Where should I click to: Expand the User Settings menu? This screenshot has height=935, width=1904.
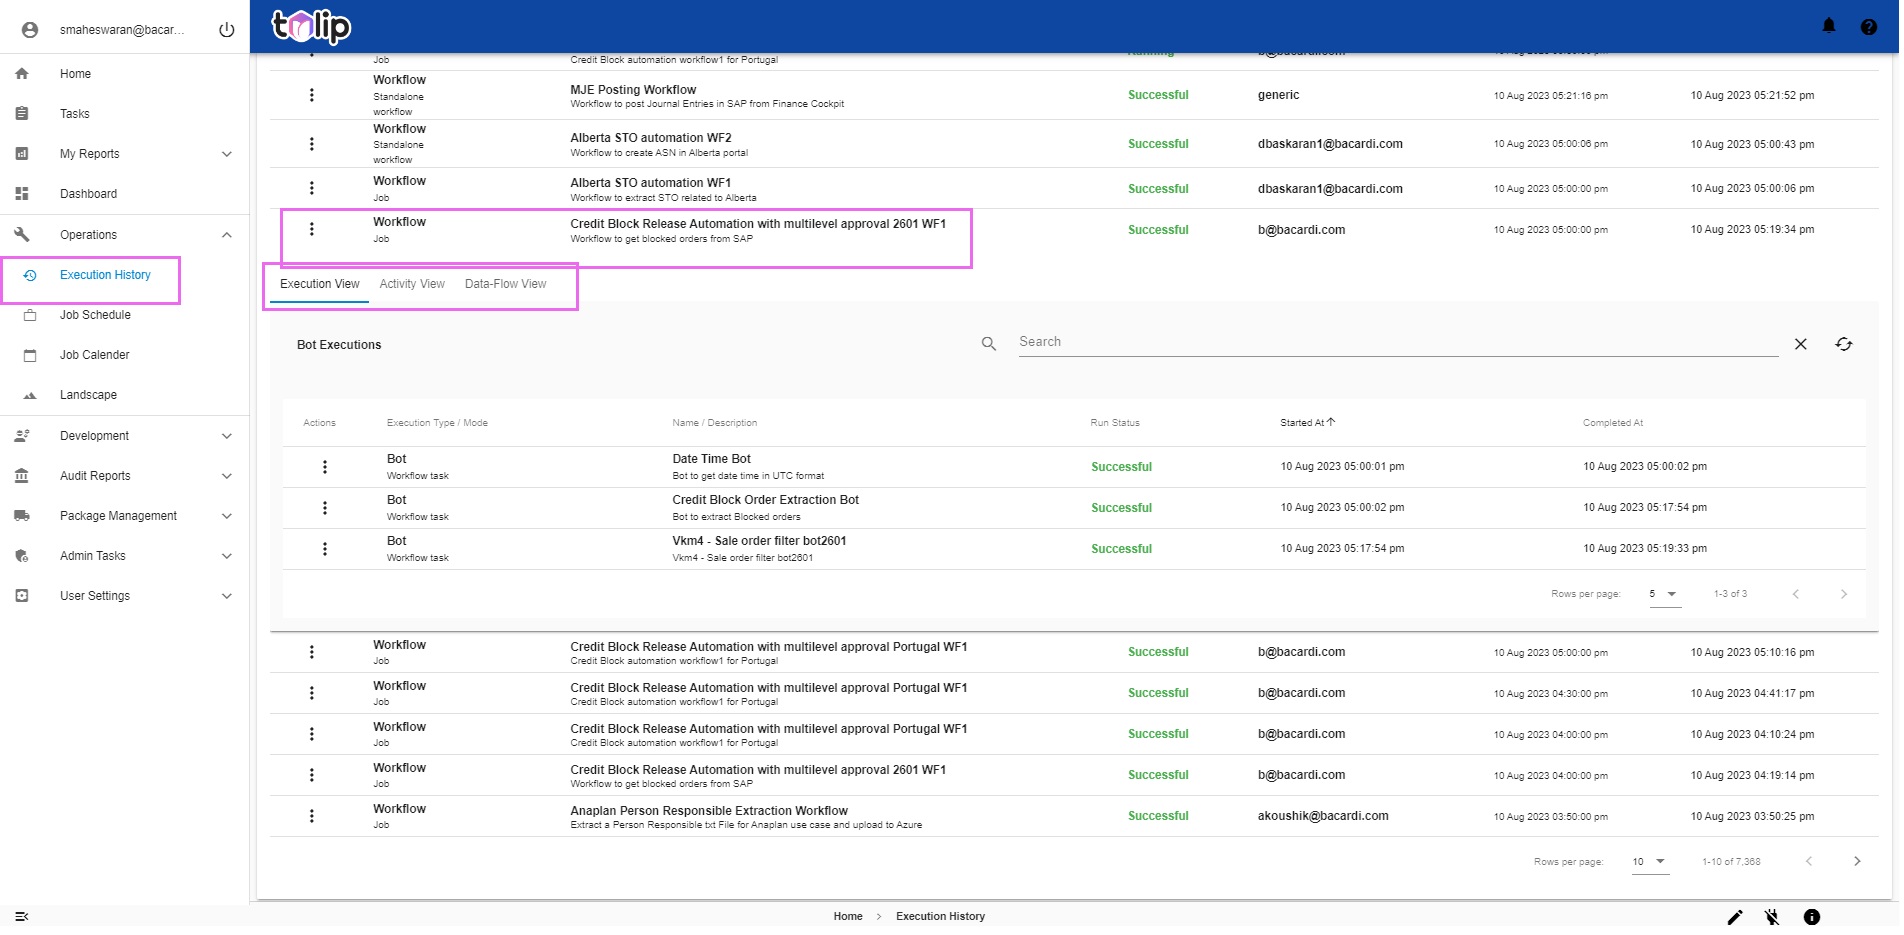click(x=227, y=596)
